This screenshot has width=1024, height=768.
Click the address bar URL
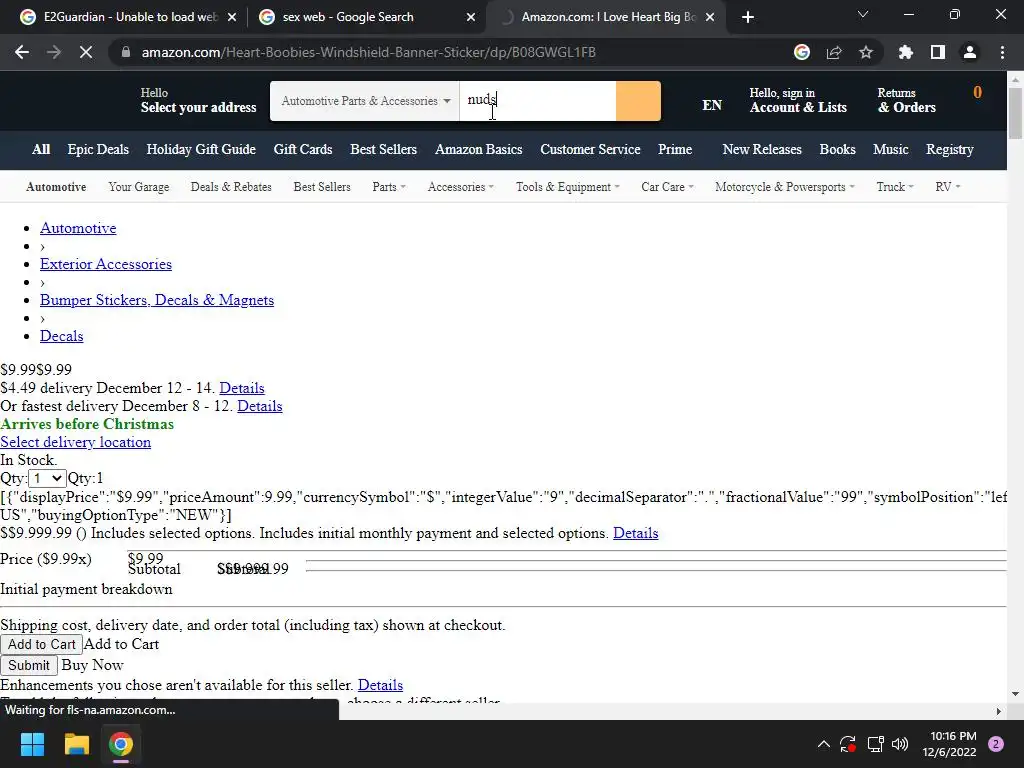click(x=368, y=52)
